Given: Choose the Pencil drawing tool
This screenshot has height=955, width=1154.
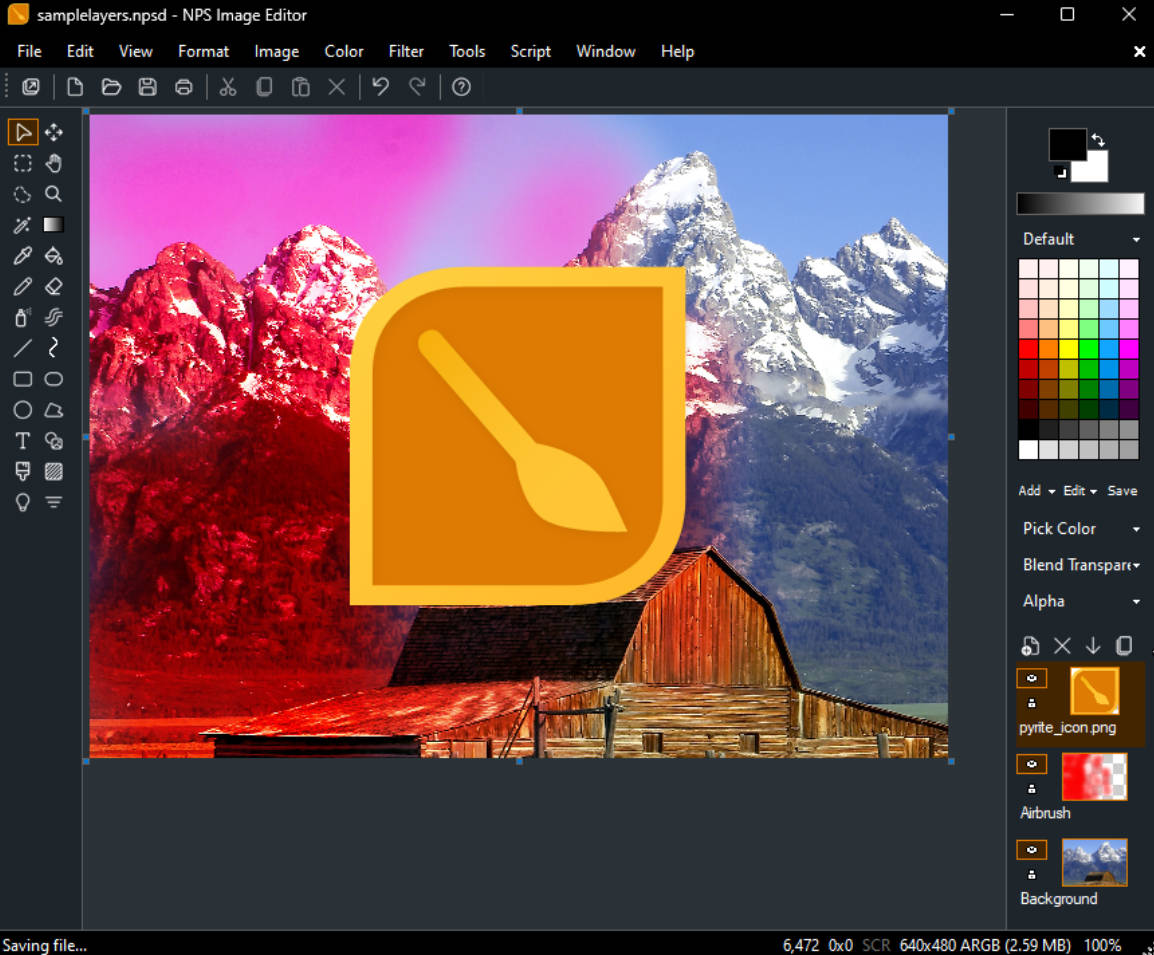Looking at the screenshot, I should (23, 287).
